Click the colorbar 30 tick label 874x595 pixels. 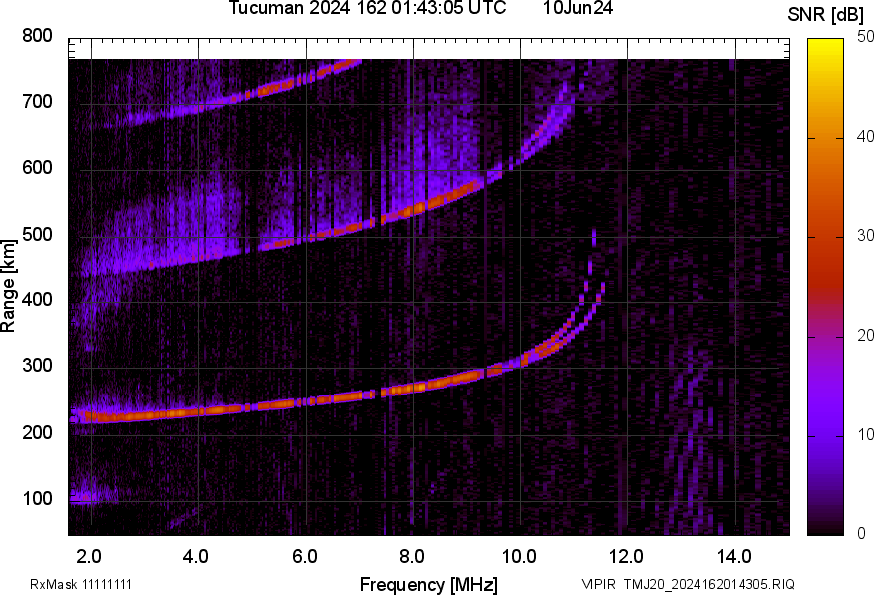point(865,235)
